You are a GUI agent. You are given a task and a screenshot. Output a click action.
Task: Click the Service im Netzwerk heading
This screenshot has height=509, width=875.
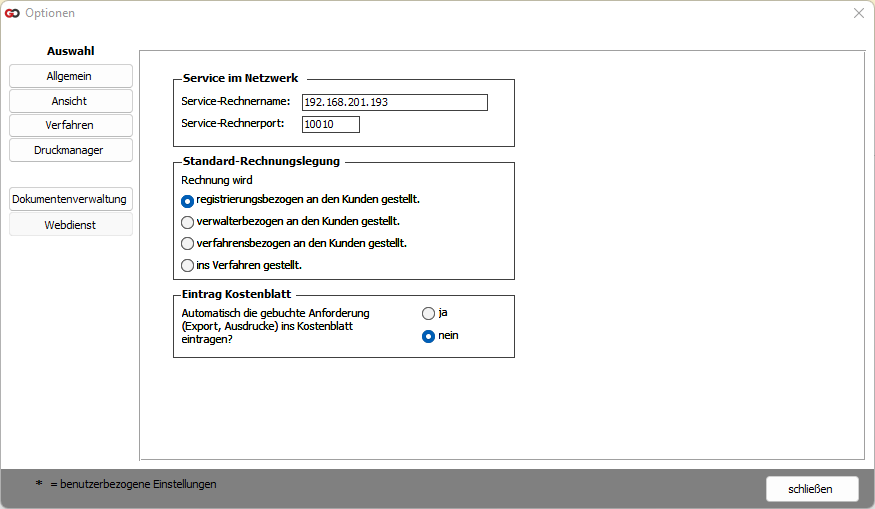pyautogui.click(x=241, y=78)
